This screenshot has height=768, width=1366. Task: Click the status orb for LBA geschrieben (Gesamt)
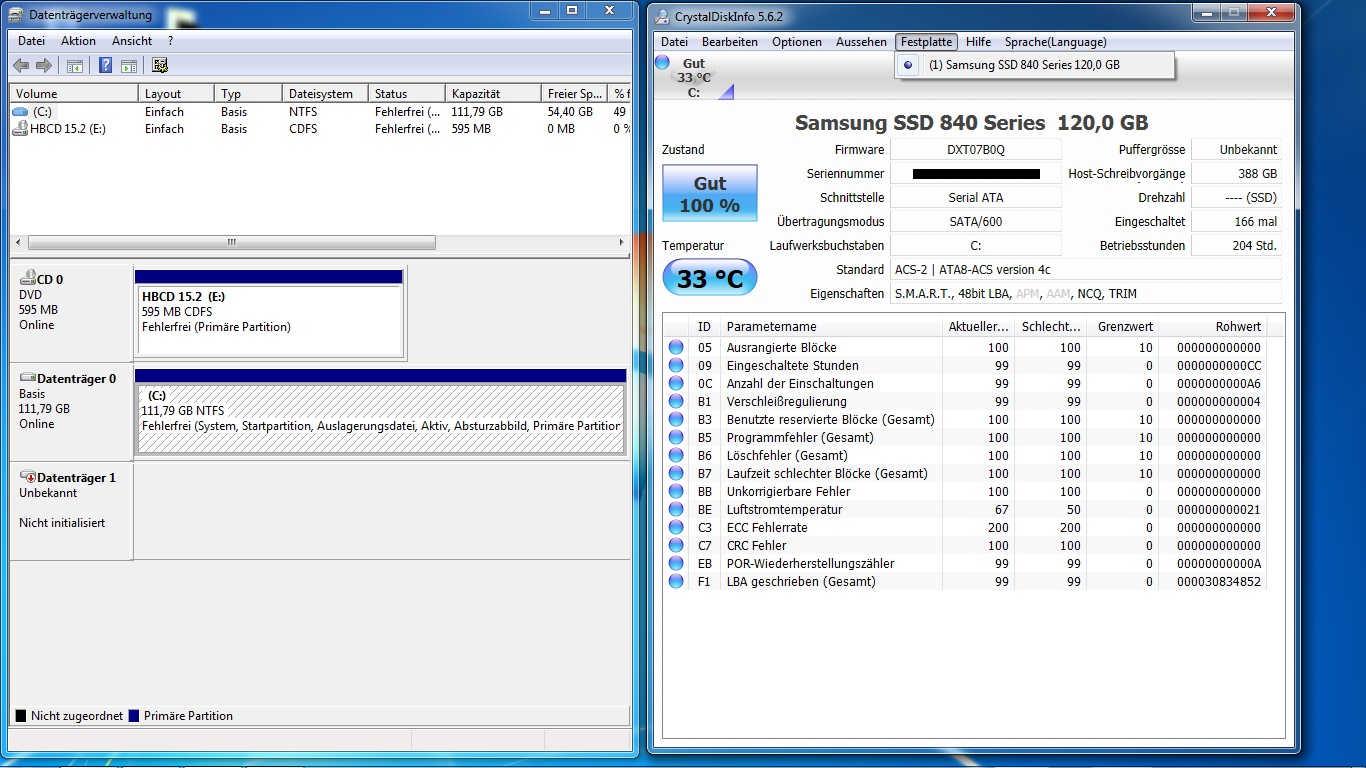click(676, 582)
